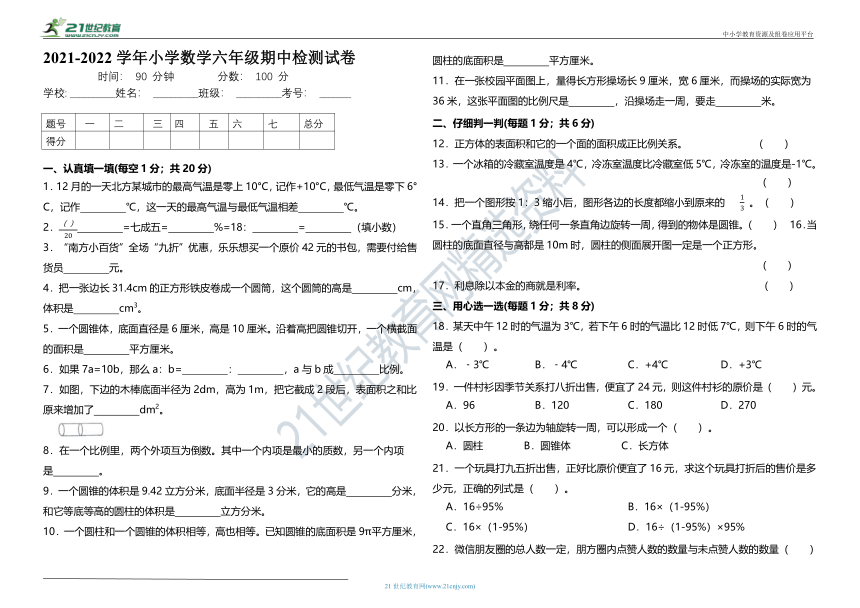Viewport: 860px width, 608px height.
Task: Click section heading 二、仔细判一判(每题 1 分; 共 6 分)
Action: click(513, 123)
